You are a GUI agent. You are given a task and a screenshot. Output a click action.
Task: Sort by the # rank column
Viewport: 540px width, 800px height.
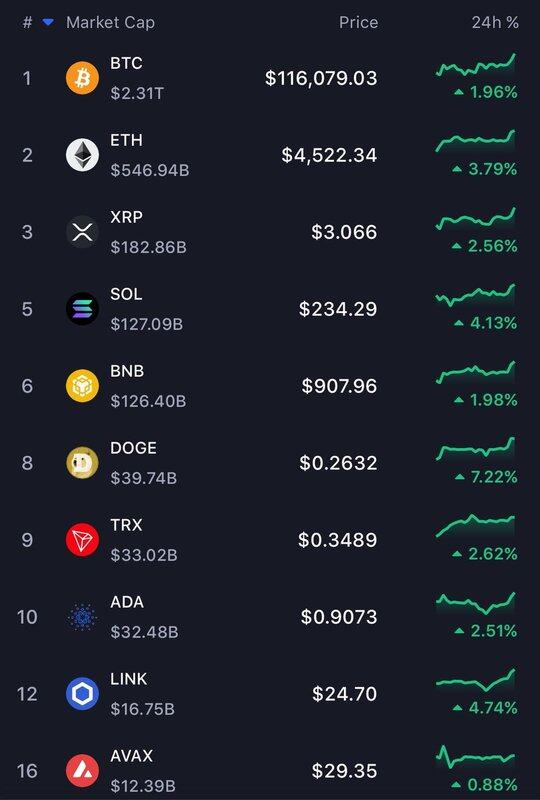[27, 22]
